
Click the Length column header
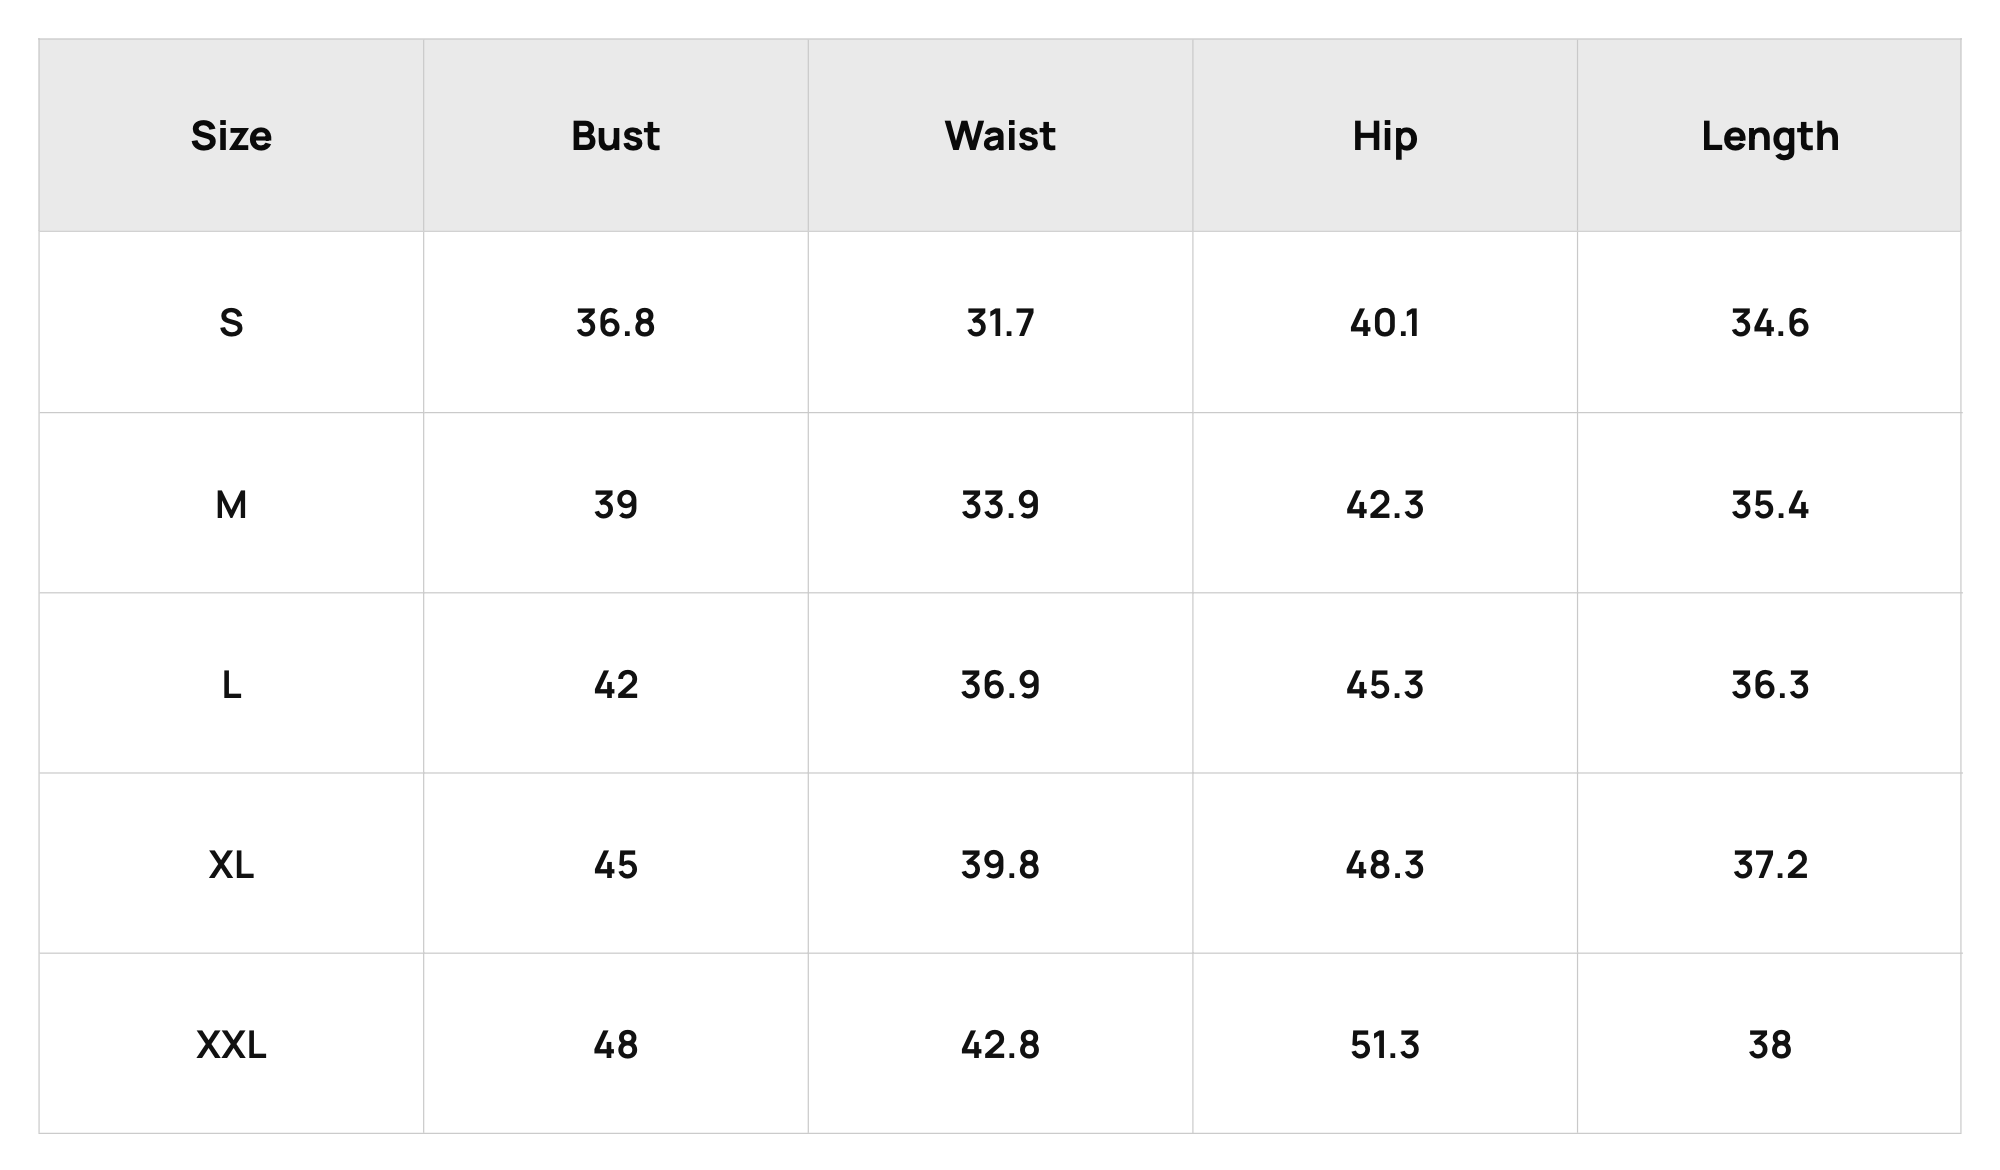click(x=1770, y=136)
